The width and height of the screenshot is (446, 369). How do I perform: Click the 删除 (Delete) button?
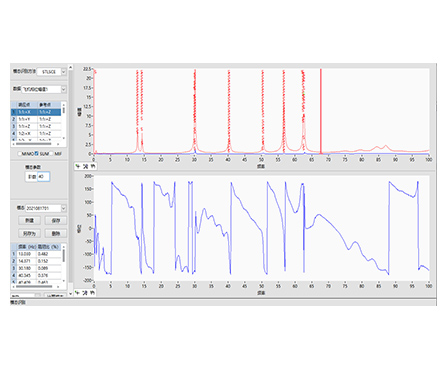pyautogui.click(x=55, y=233)
